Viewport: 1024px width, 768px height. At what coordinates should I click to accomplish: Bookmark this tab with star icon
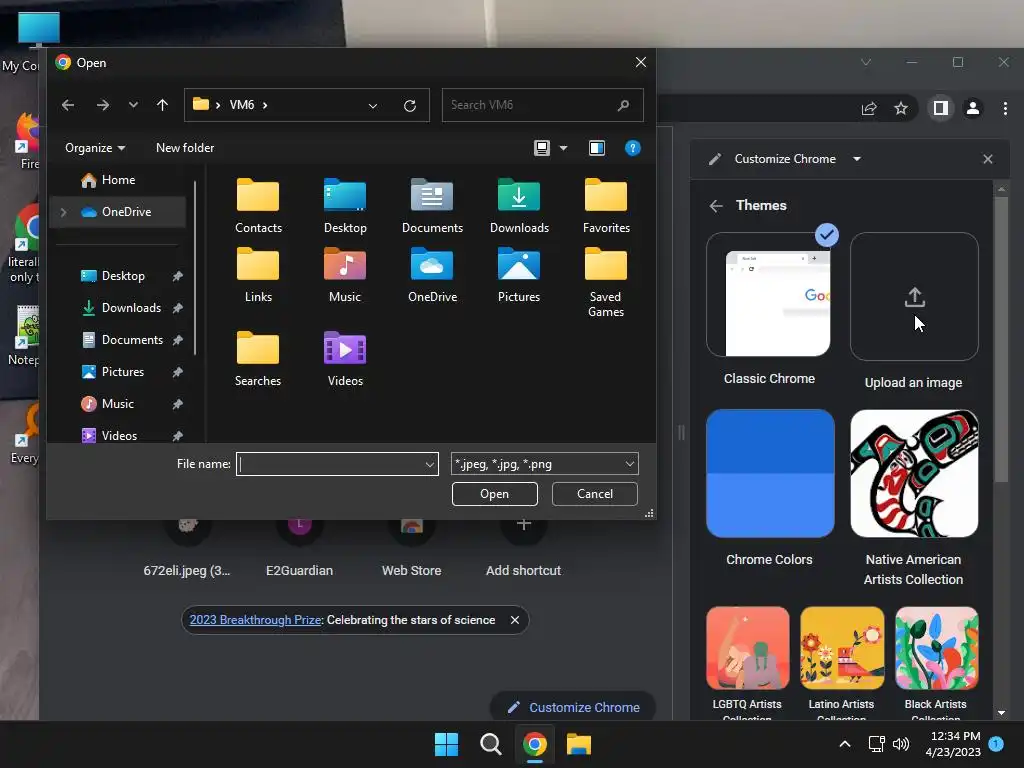[x=901, y=108]
